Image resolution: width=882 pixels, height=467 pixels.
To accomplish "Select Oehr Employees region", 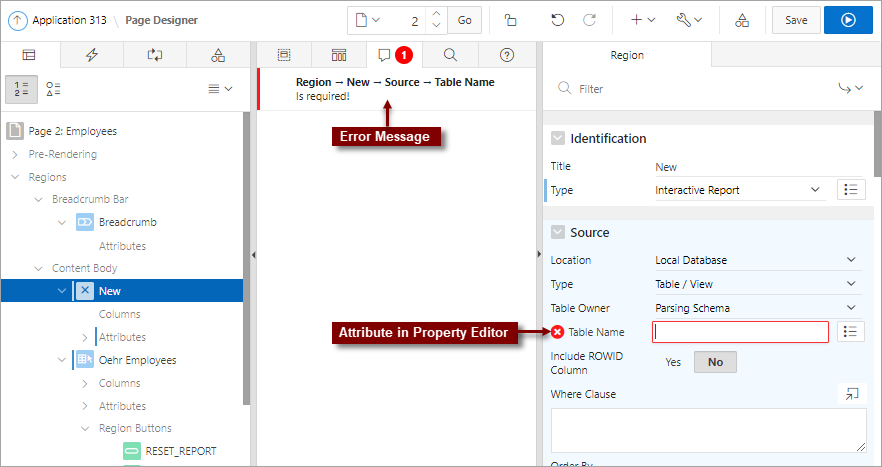I will pyautogui.click(x=137, y=360).
